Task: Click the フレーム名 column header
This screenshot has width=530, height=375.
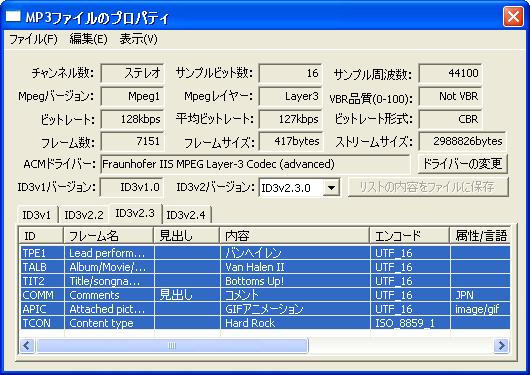Action: 109,236
